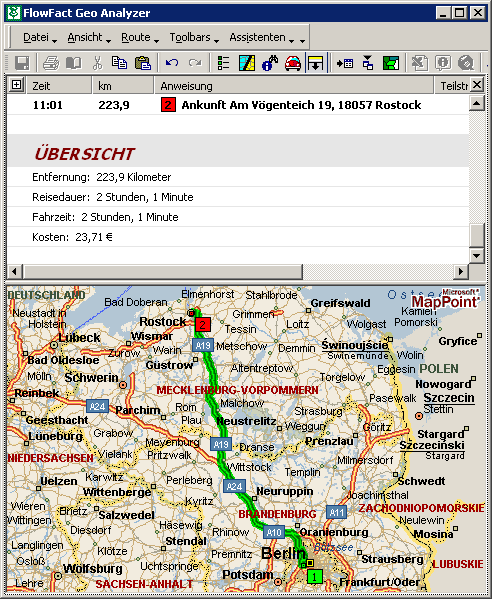Click the horizontal scroll right arrow

pos(461,271)
